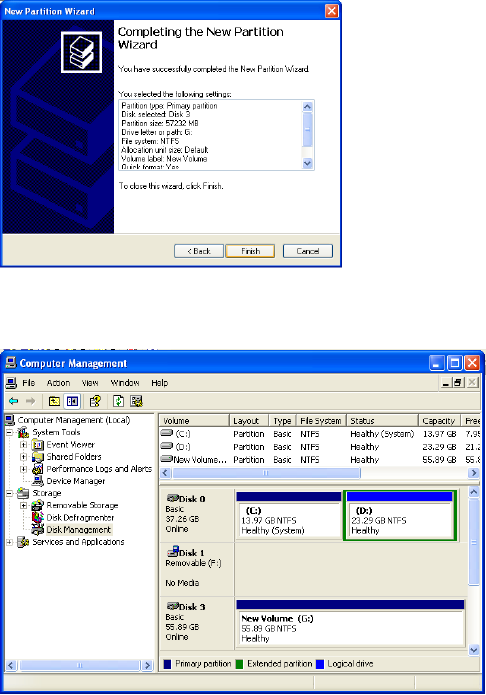Image resolution: width=486 pixels, height=695 pixels.
Task: Sort by the Capacity column header
Action: [439, 421]
